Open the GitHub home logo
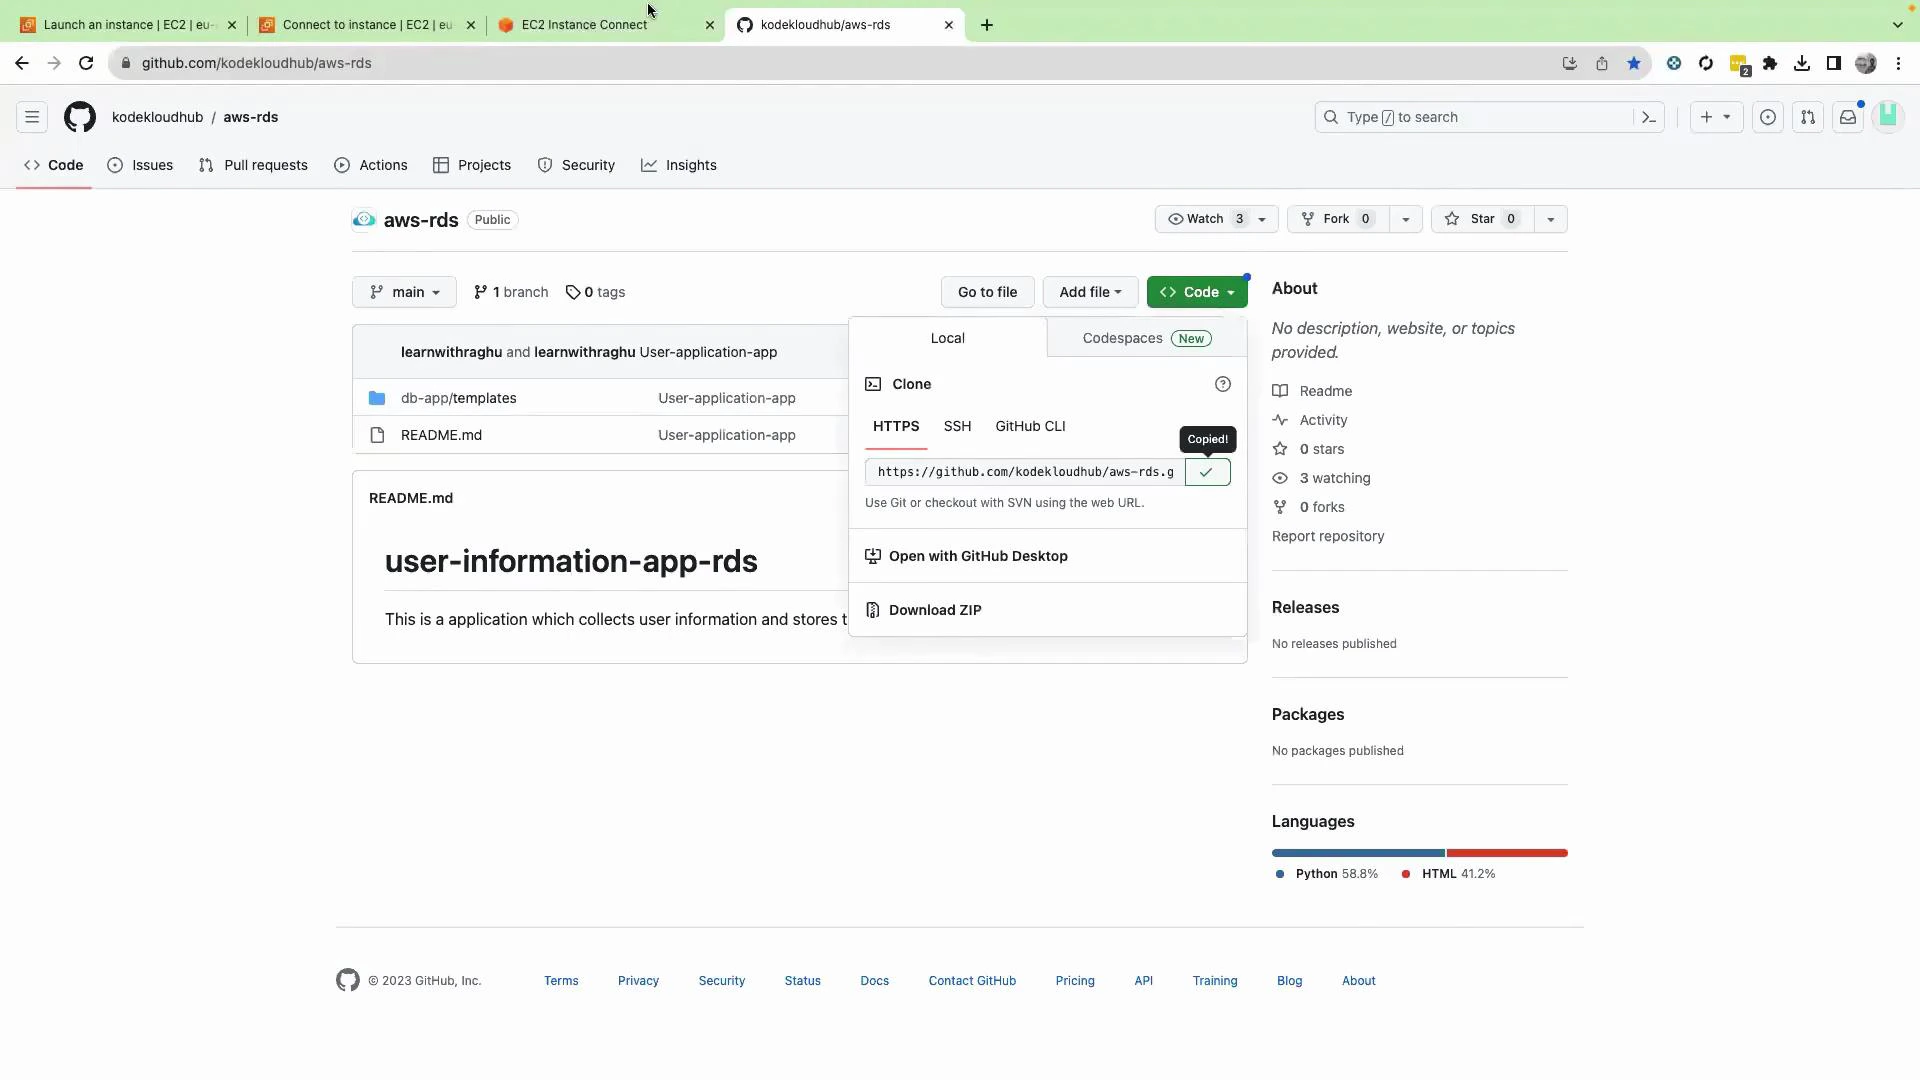The height and width of the screenshot is (1080, 1920). (x=80, y=117)
